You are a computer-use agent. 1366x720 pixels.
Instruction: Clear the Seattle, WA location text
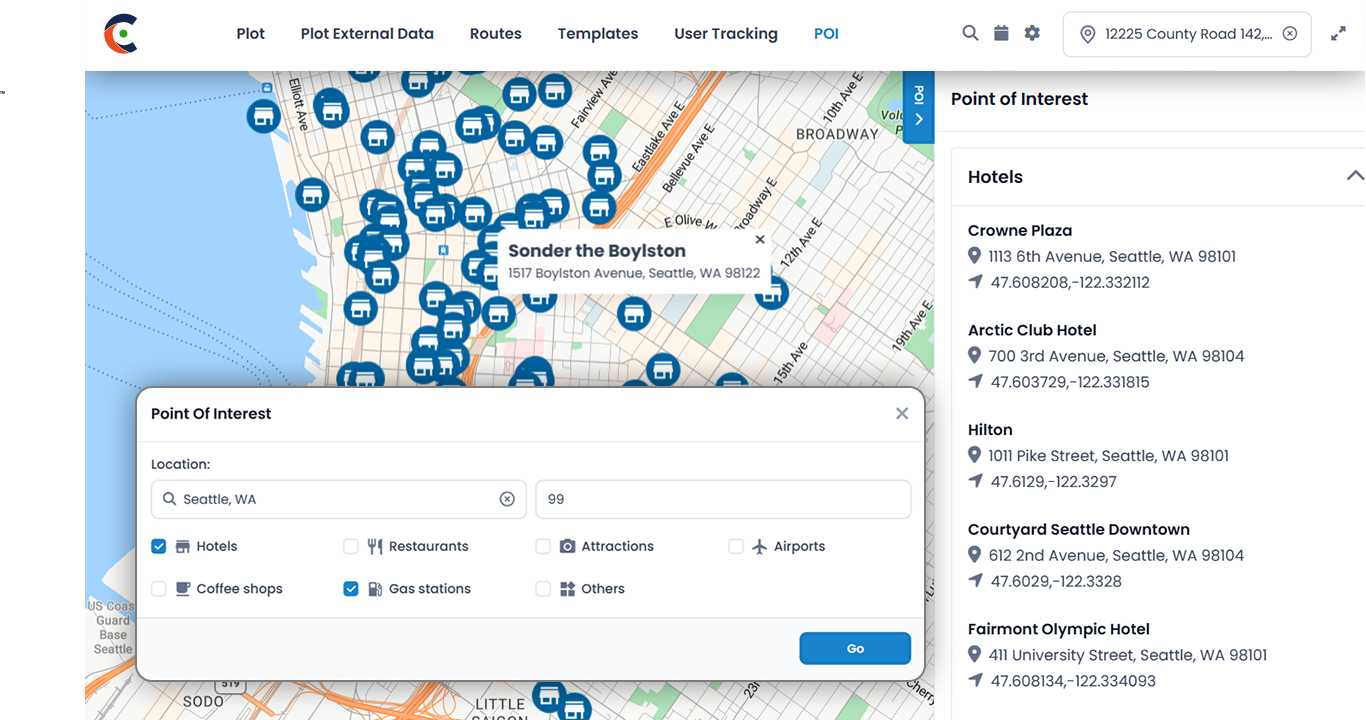507,499
